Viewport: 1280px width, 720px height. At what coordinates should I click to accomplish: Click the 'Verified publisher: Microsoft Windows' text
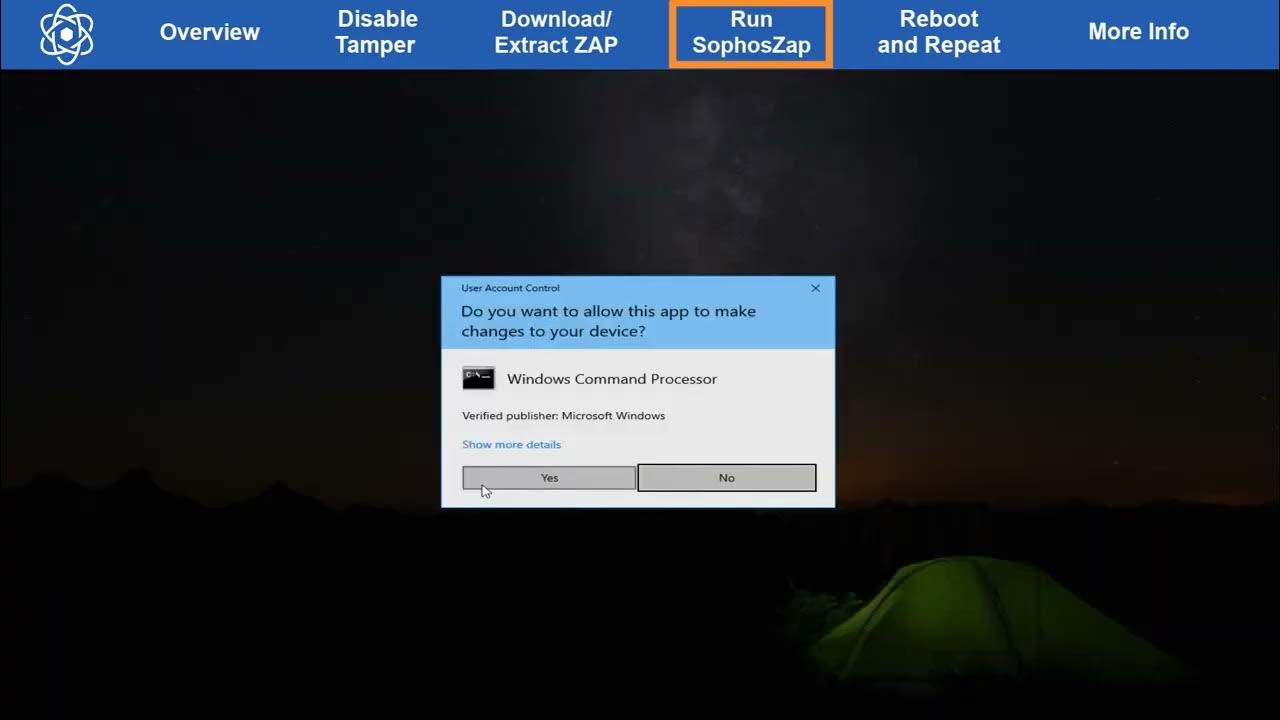(563, 416)
